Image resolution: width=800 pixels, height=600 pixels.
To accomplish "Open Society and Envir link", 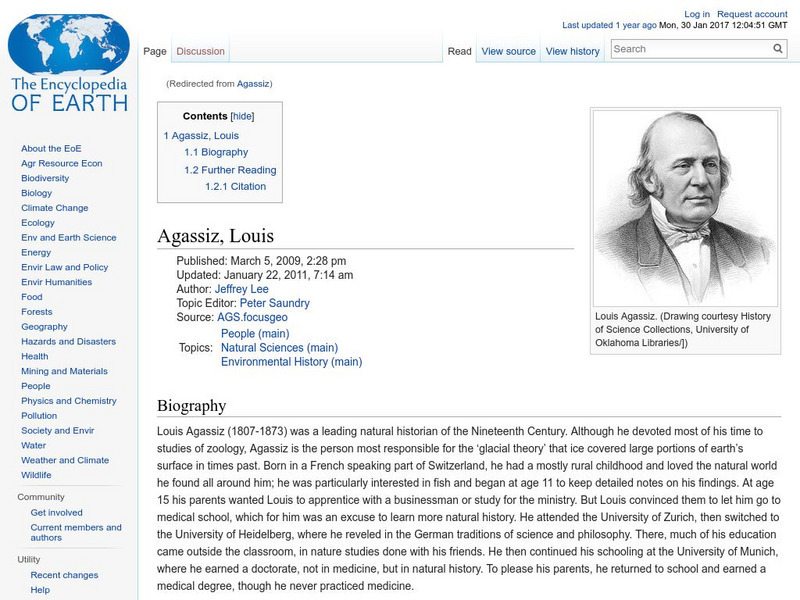I will tap(58, 430).
